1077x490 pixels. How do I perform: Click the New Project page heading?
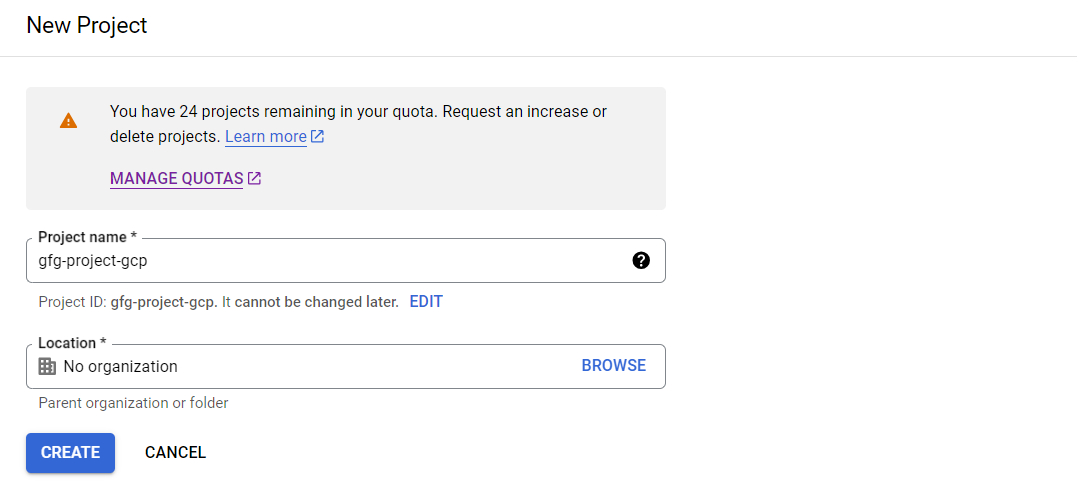(87, 26)
